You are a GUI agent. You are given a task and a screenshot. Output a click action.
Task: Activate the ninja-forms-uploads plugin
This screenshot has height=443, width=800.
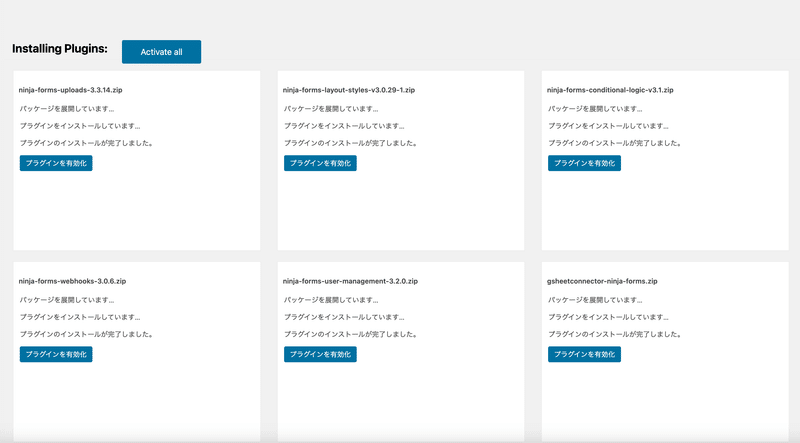click(56, 163)
